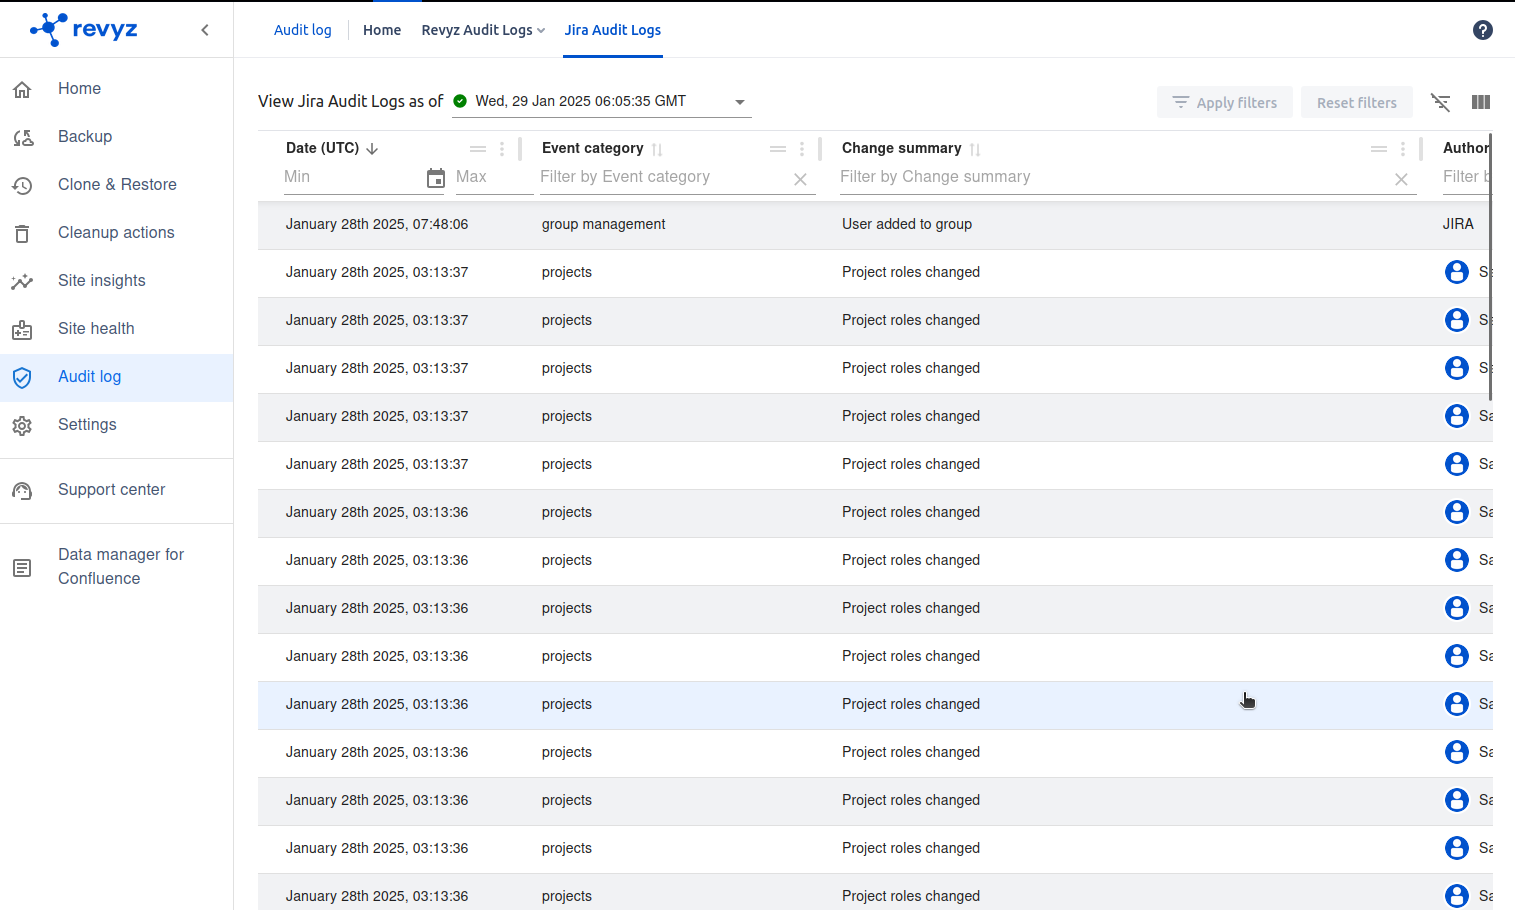The width and height of the screenshot is (1515, 910).
Task: Clear the Change summary filter
Action: 1400,179
